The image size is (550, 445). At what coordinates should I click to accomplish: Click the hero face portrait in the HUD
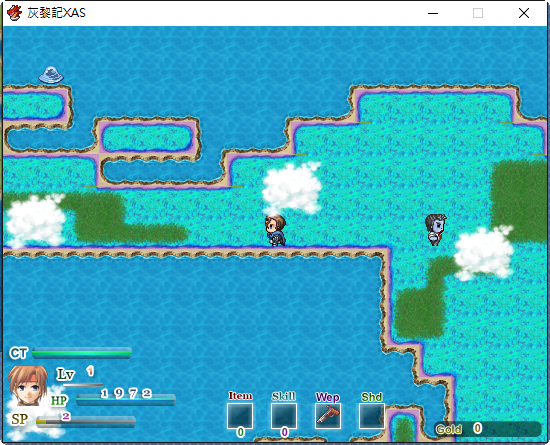28,386
